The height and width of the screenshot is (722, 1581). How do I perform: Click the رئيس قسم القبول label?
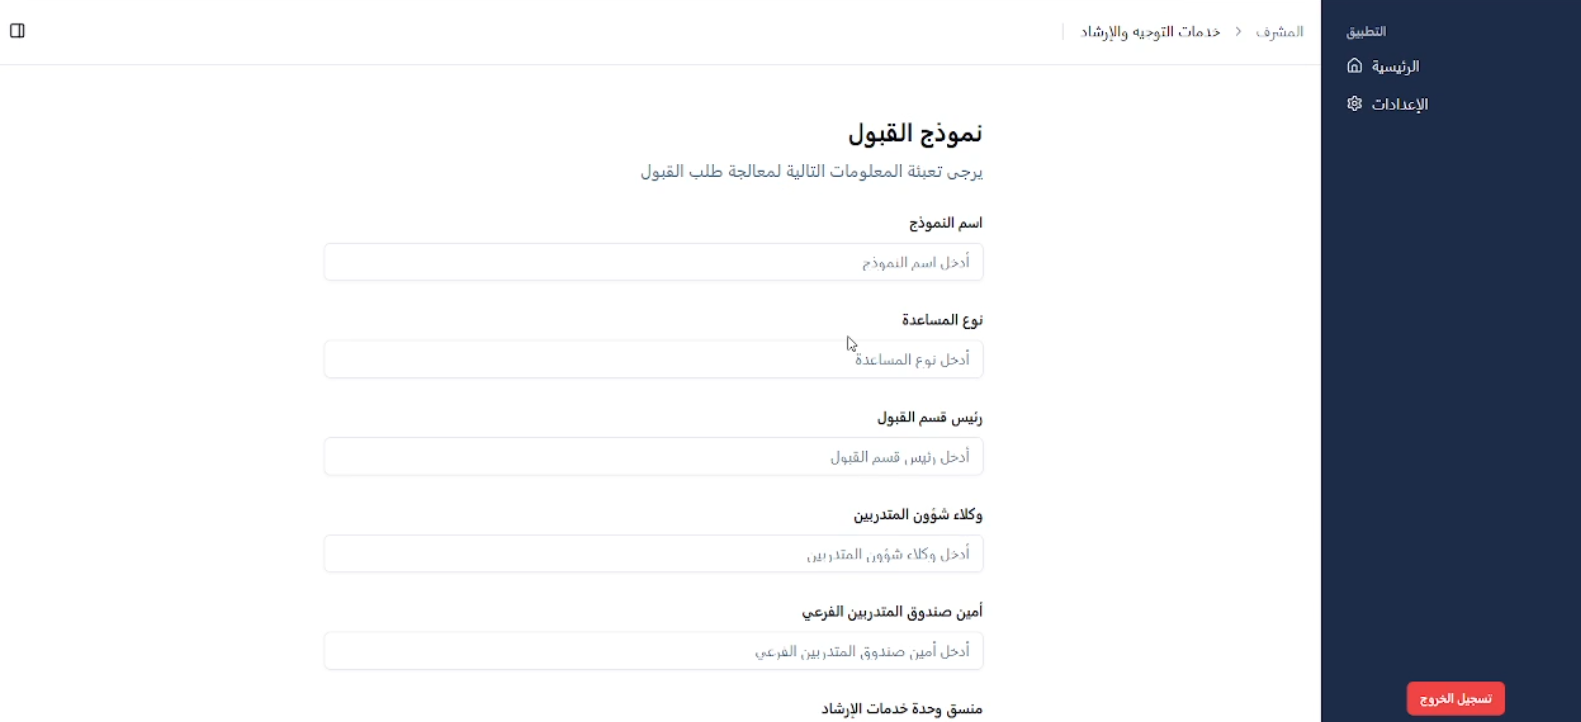pyautogui.click(x=930, y=417)
